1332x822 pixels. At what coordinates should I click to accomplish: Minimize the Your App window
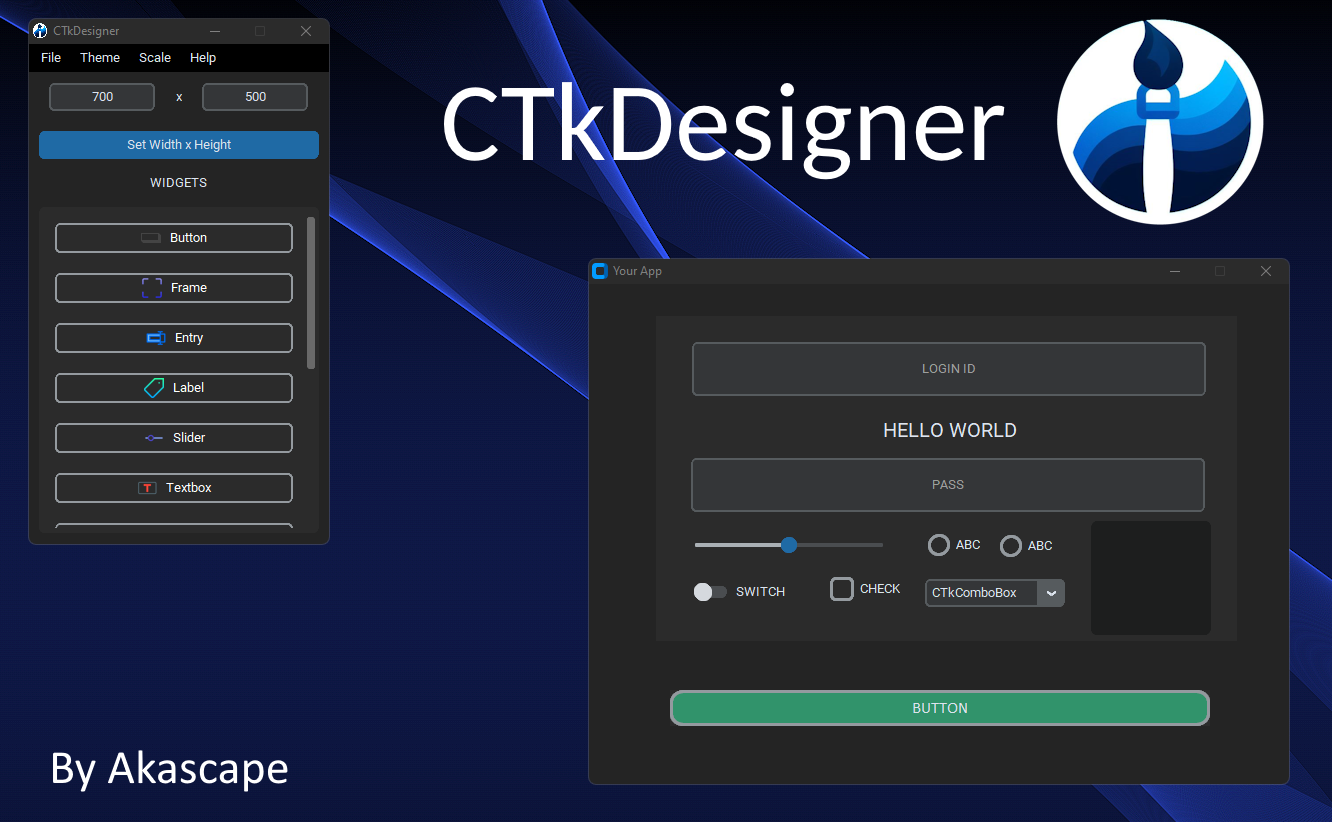coord(1175,271)
